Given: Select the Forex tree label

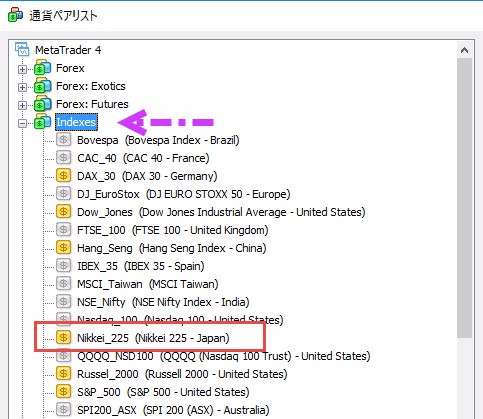Looking at the screenshot, I should (x=70, y=68).
